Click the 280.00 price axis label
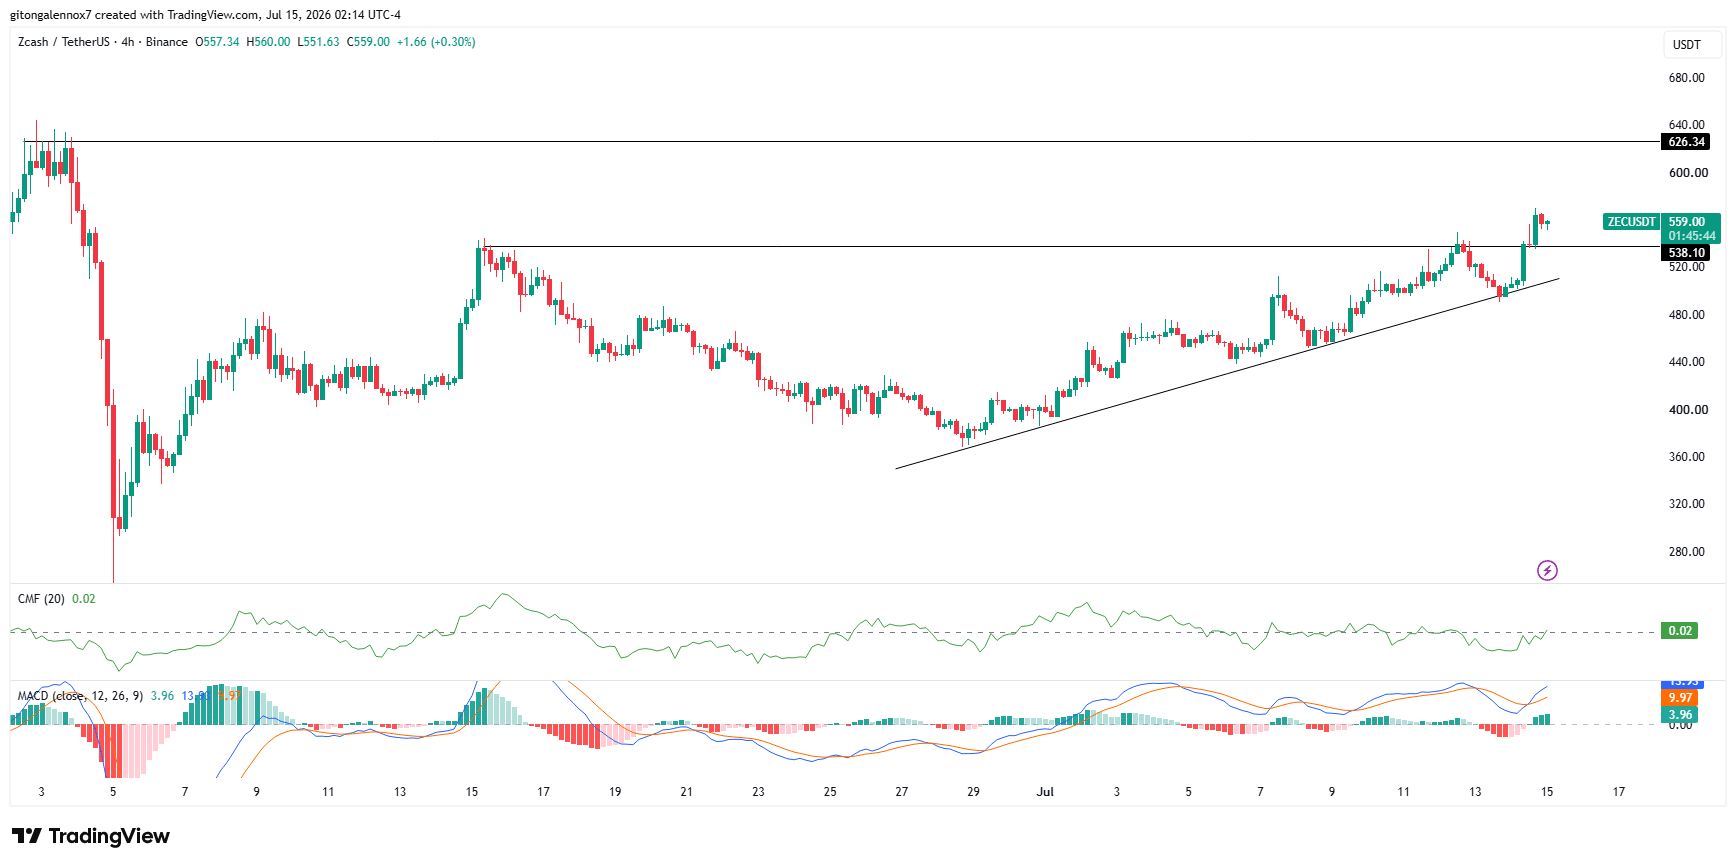The width and height of the screenshot is (1736, 866). tap(1687, 552)
